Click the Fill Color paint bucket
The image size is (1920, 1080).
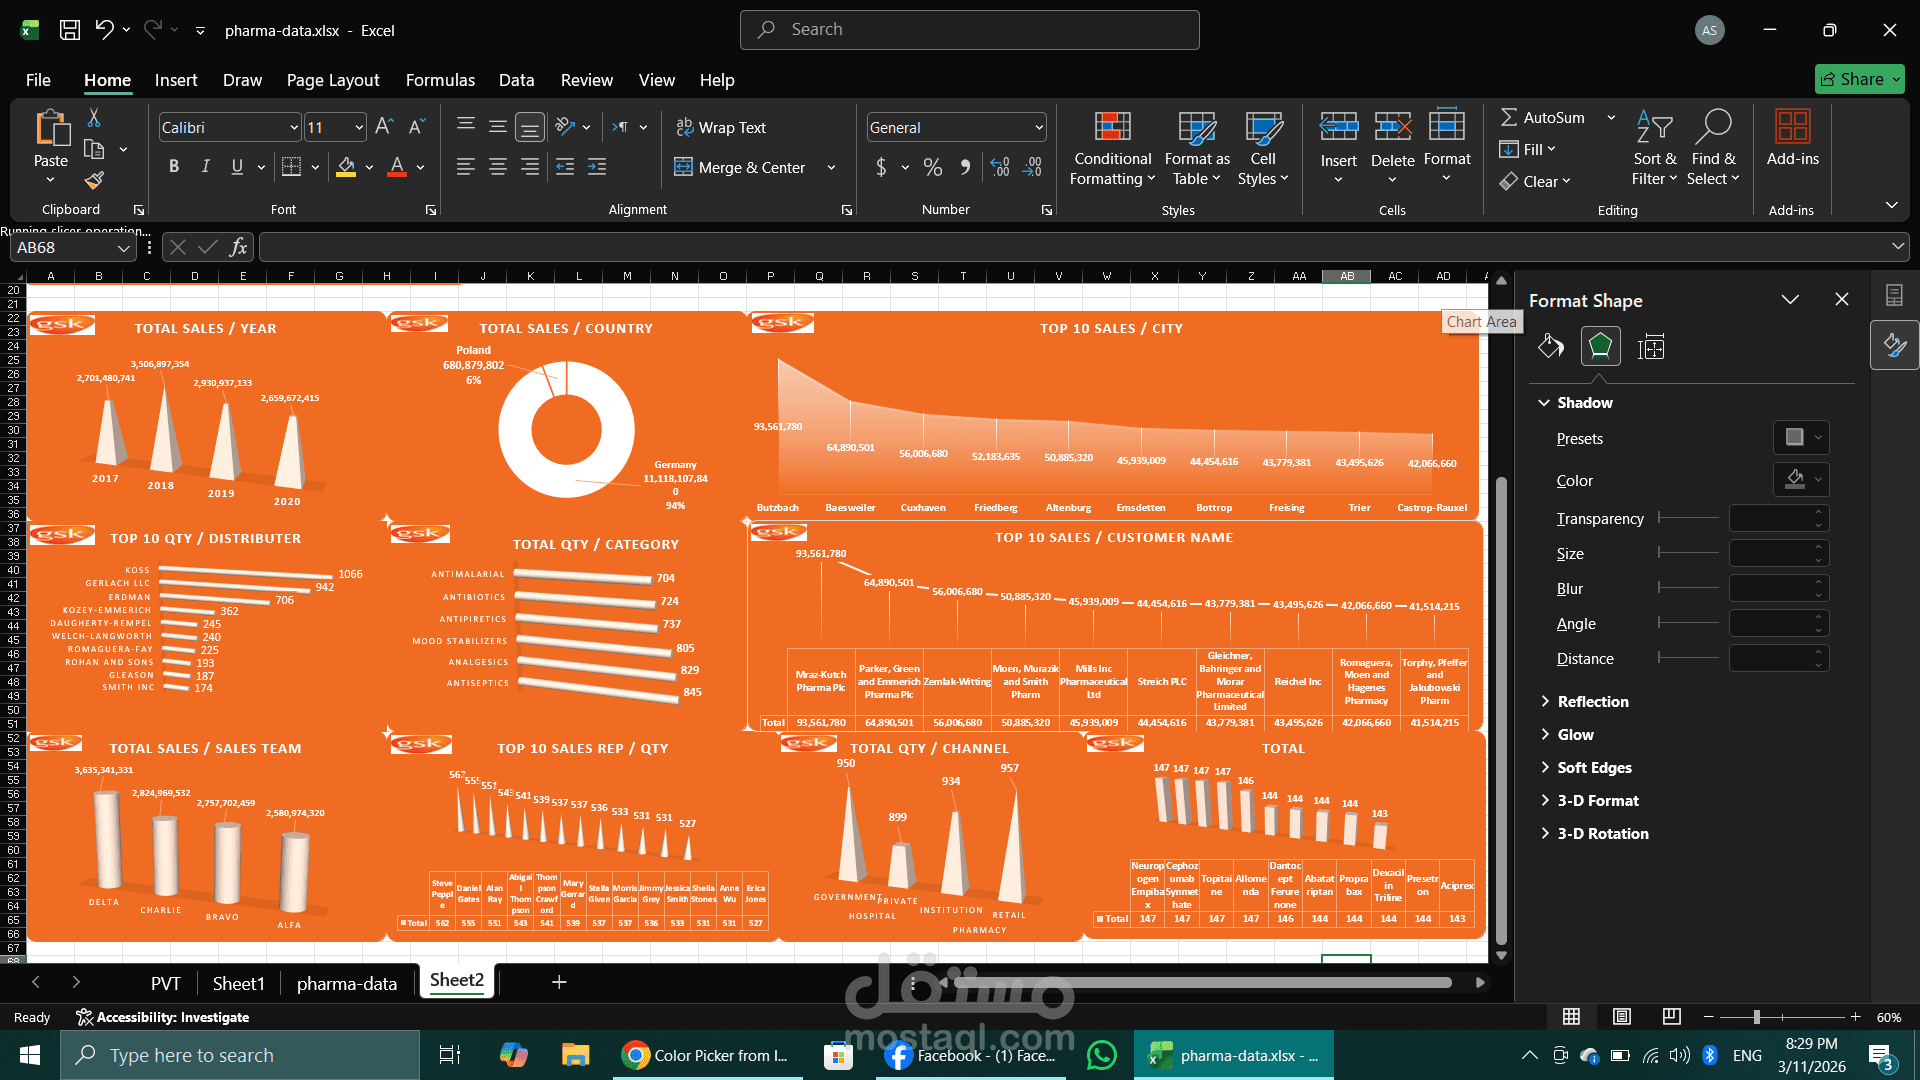coord(346,167)
